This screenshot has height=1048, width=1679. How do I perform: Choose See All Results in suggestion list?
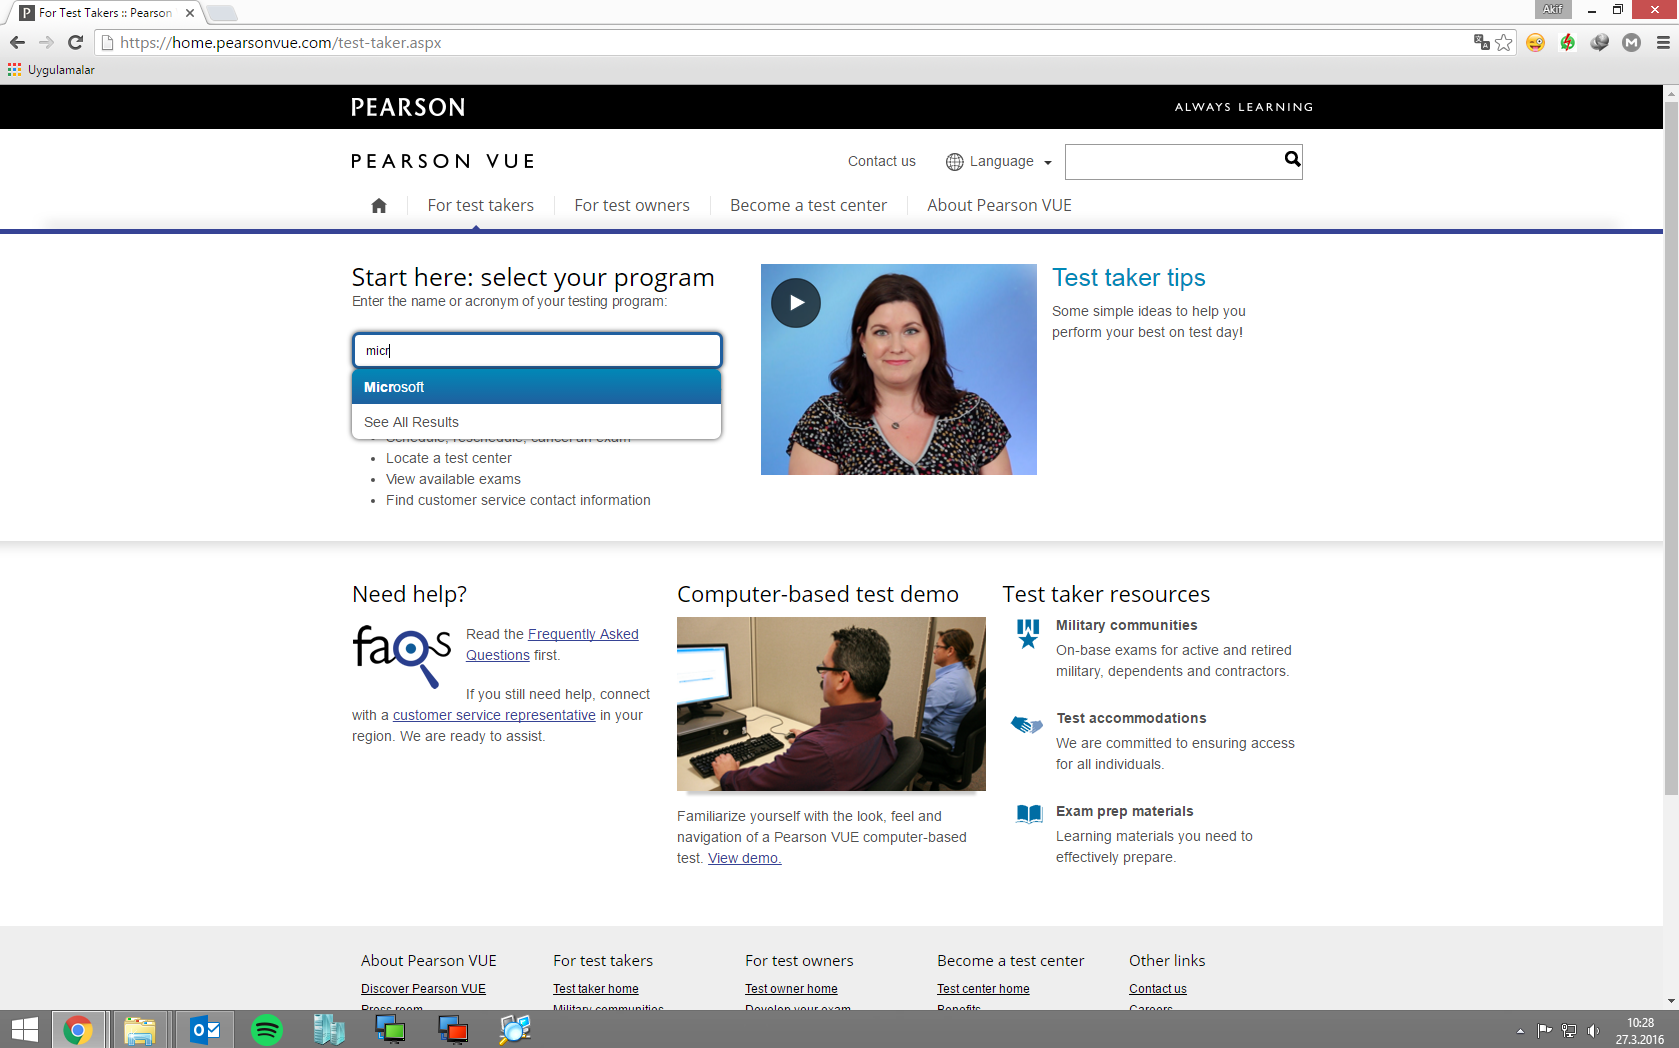tap(411, 422)
